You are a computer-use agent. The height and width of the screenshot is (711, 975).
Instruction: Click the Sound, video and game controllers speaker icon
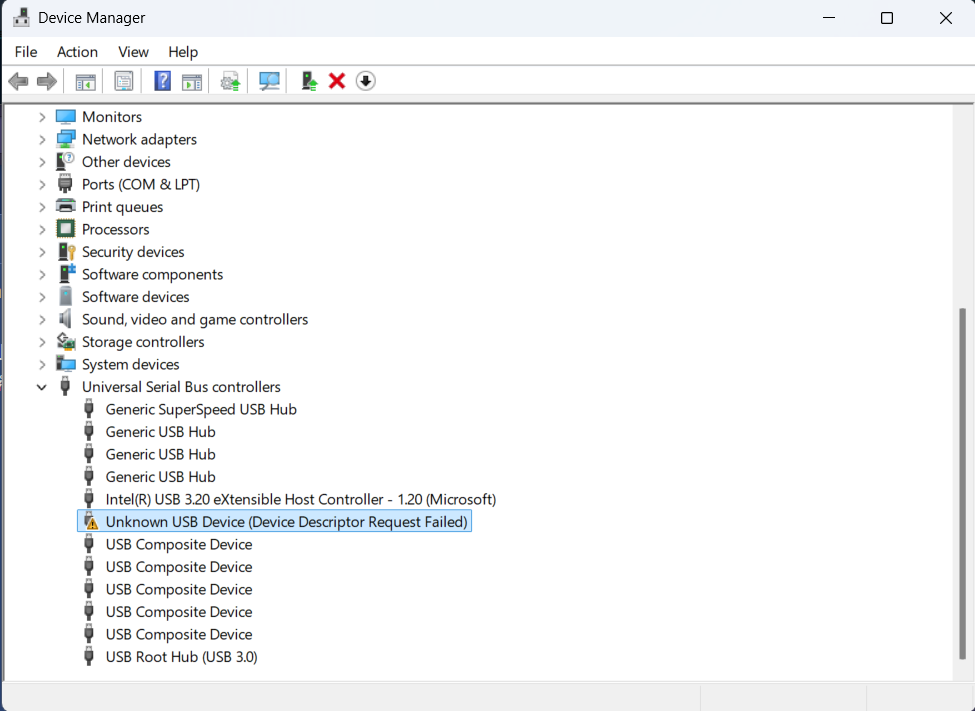[x=65, y=319]
